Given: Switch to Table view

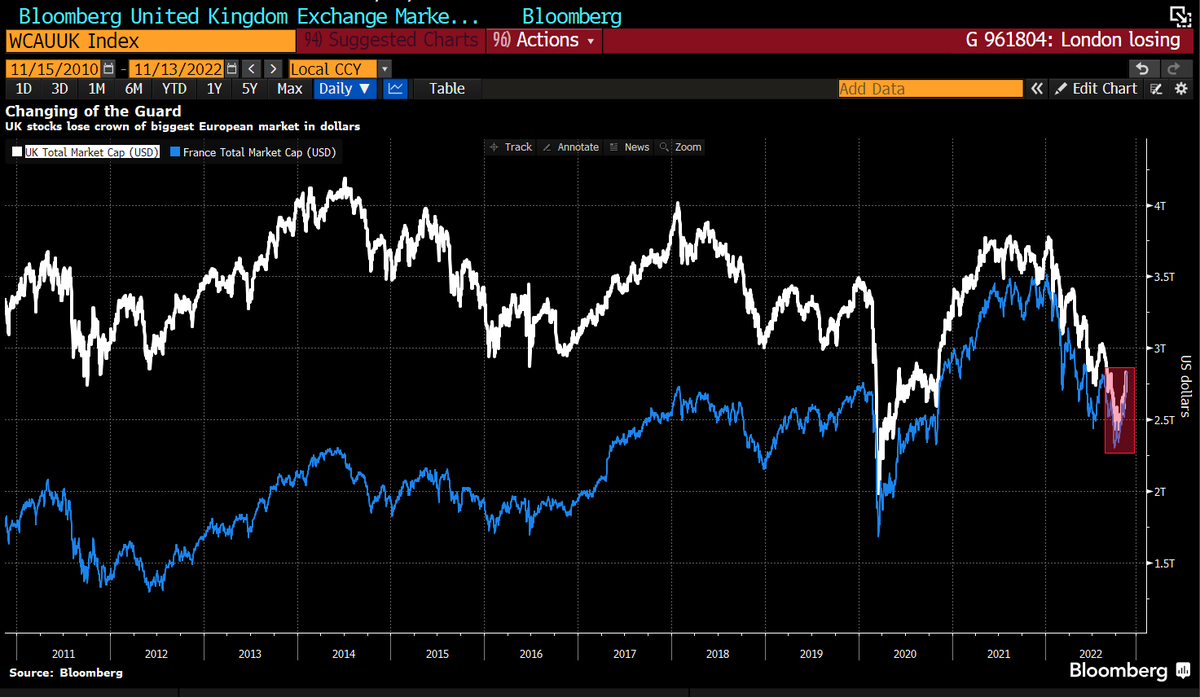Looking at the screenshot, I should [x=447, y=89].
